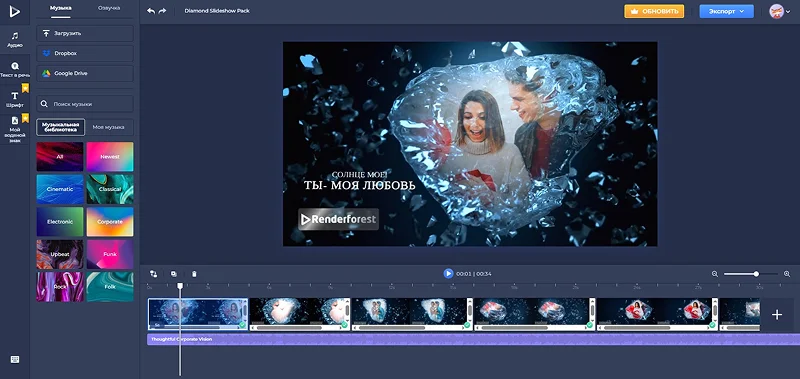The width and height of the screenshot is (800, 379).
Task: Click the zoom out magnifier icon
Action: point(715,274)
